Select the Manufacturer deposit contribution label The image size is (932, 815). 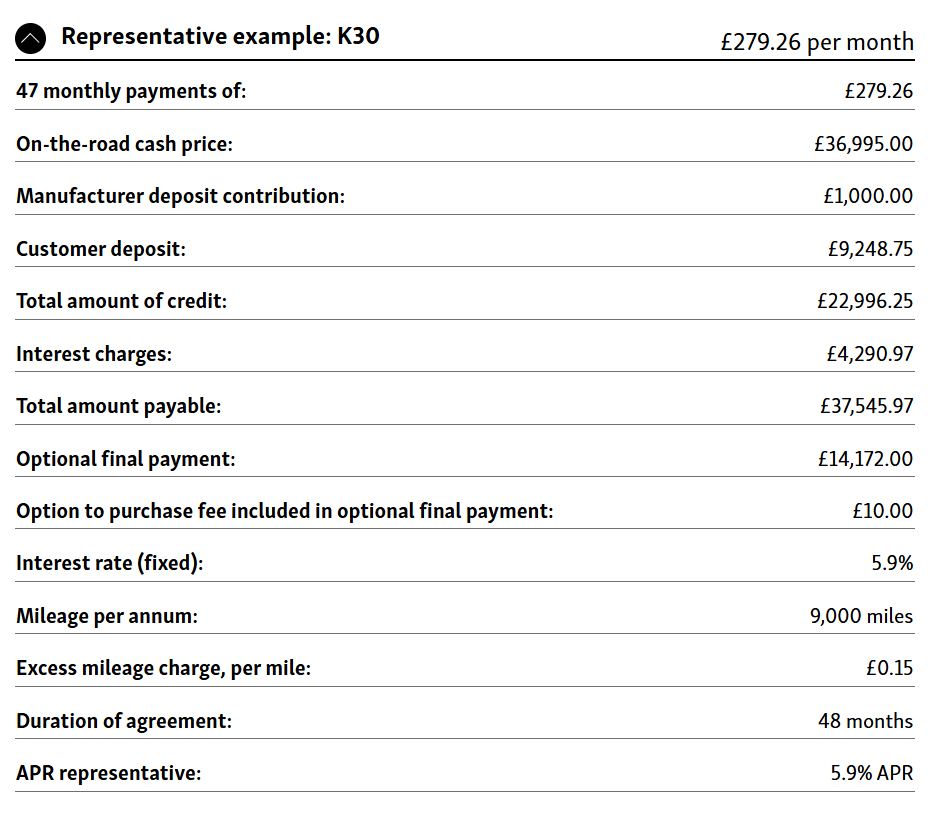click(180, 196)
